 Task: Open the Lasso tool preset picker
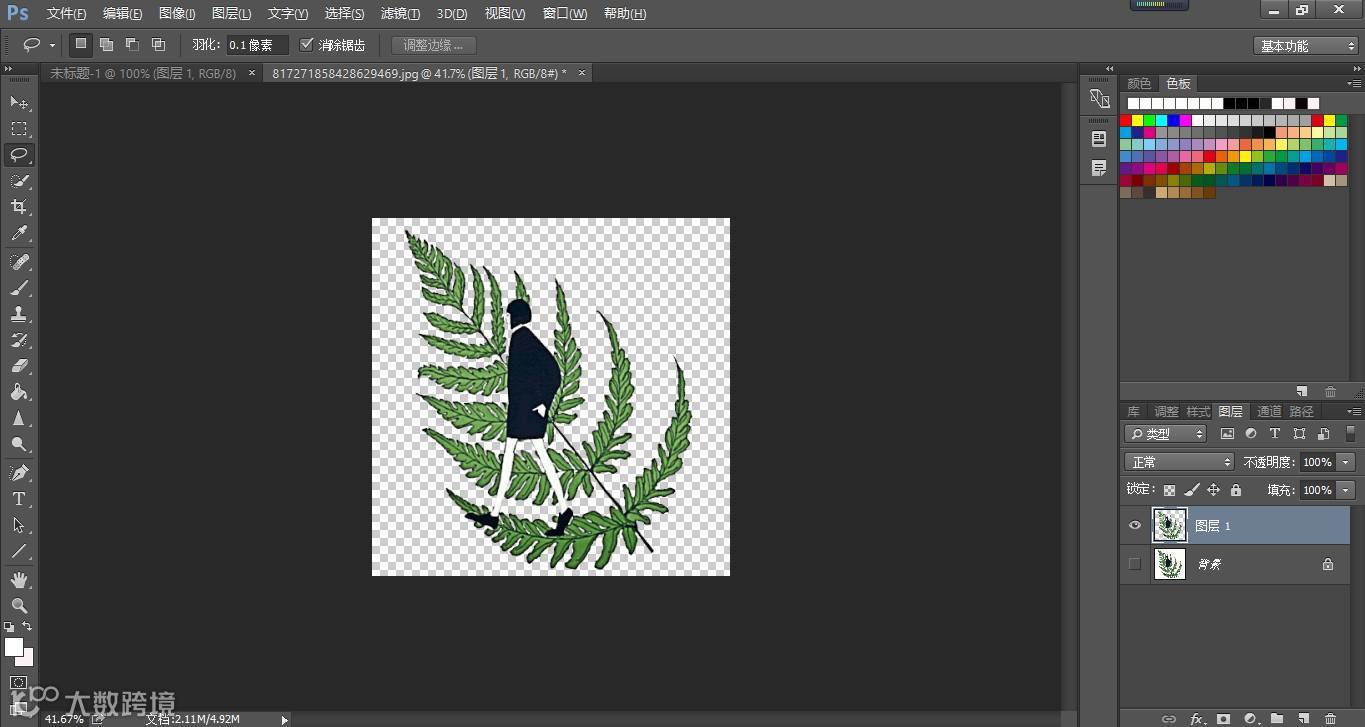coord(52,45)
